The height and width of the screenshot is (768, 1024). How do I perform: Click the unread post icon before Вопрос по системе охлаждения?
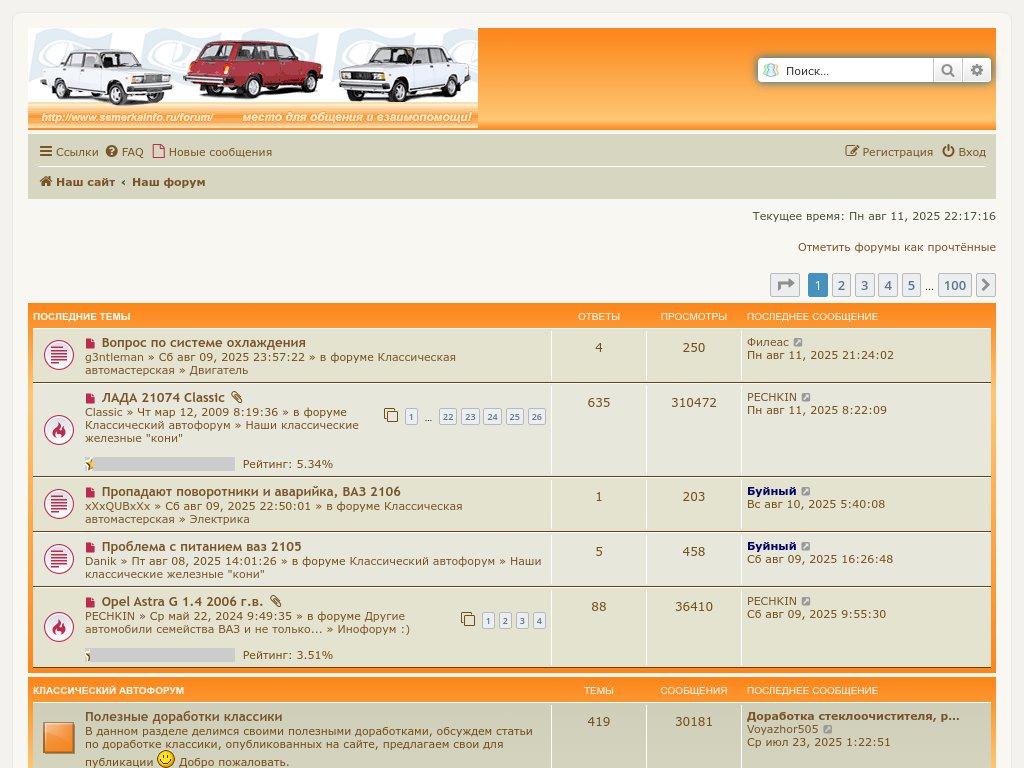90,343
